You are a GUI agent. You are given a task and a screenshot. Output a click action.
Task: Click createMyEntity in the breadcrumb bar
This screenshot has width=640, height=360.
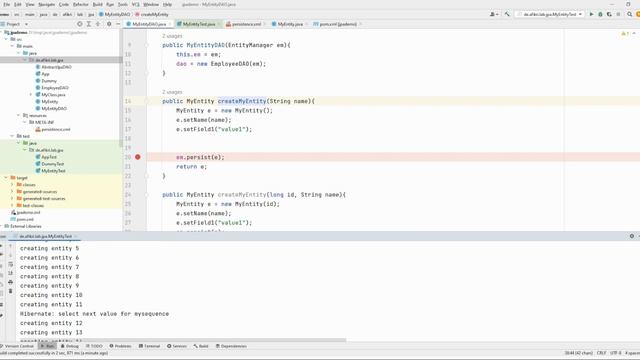tap(151, 14)
